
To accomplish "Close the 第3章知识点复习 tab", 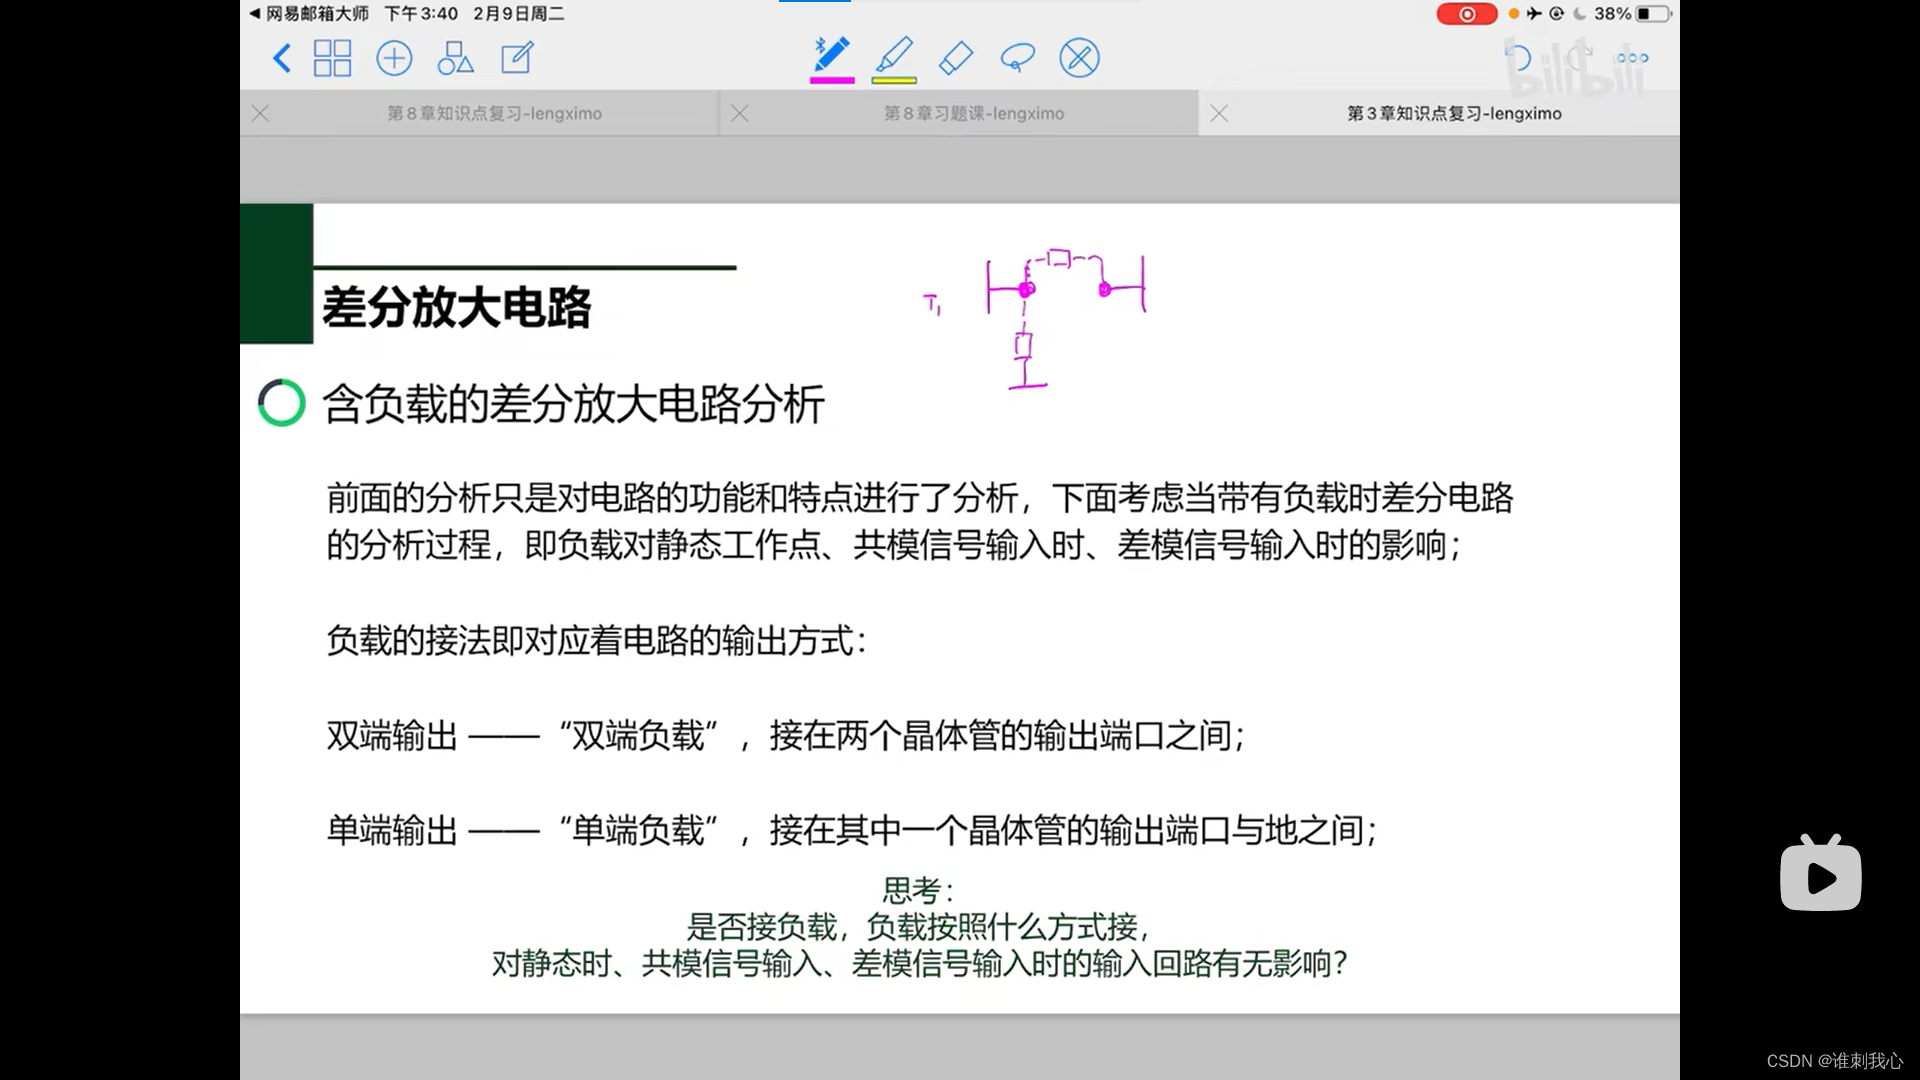I will [x=1219, y=114].
